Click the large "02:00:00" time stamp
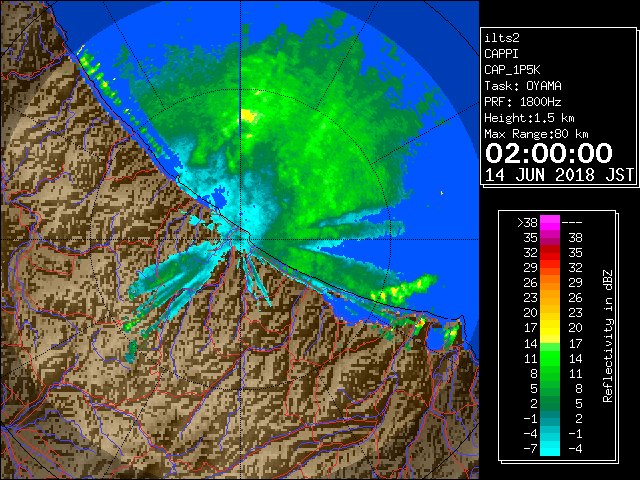This screenshot has height=480, width=640. click(549, 153)
